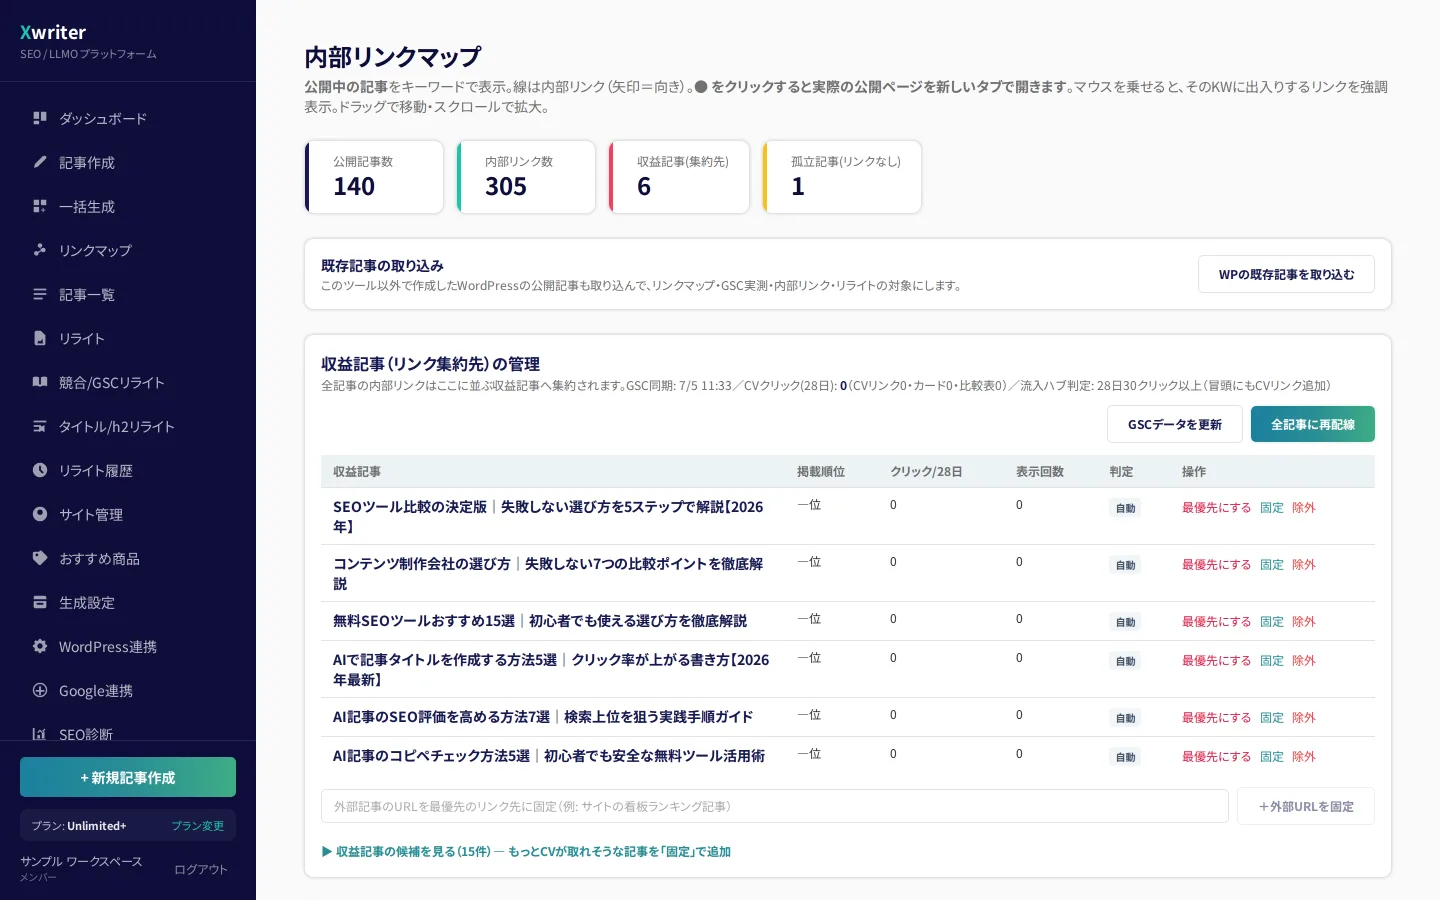Click the WordPress連携 gear icon
The height and width of the screenshot is (900, 1440).
[x=40, y=646]
